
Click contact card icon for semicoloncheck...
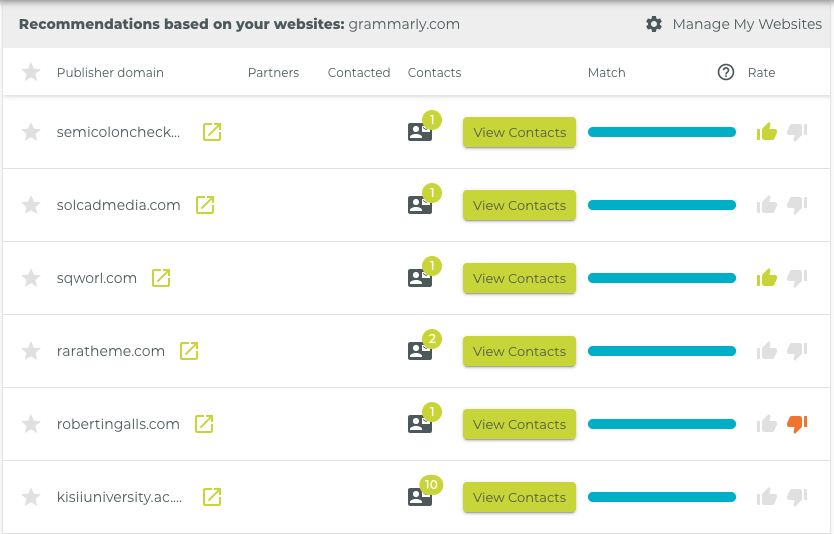(x=420, y=132)
